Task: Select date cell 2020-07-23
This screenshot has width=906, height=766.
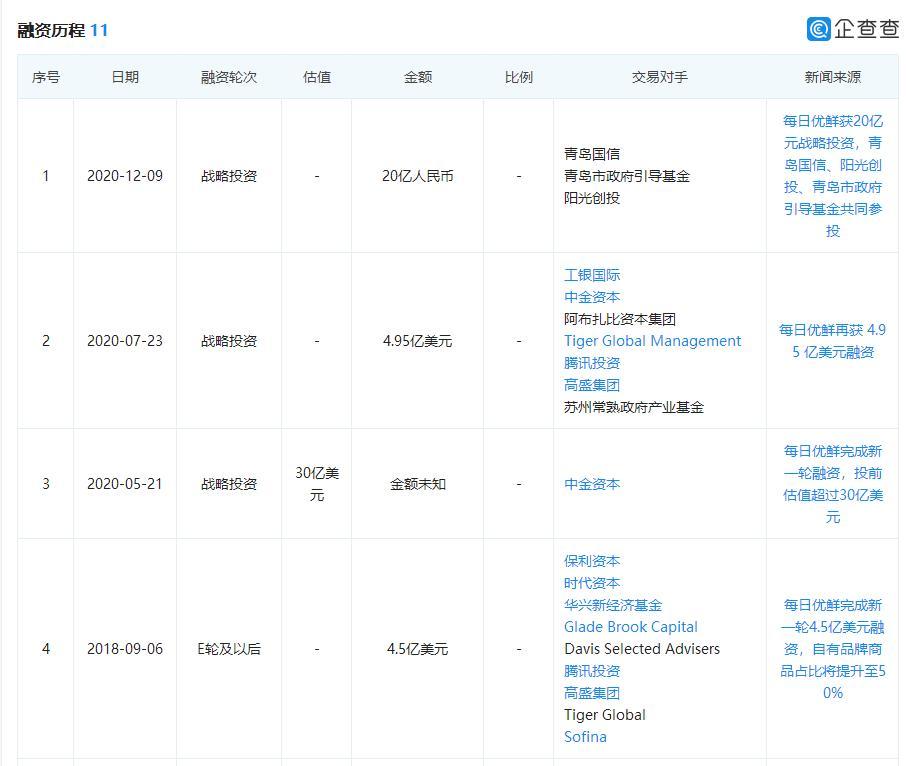Action: 125,341
